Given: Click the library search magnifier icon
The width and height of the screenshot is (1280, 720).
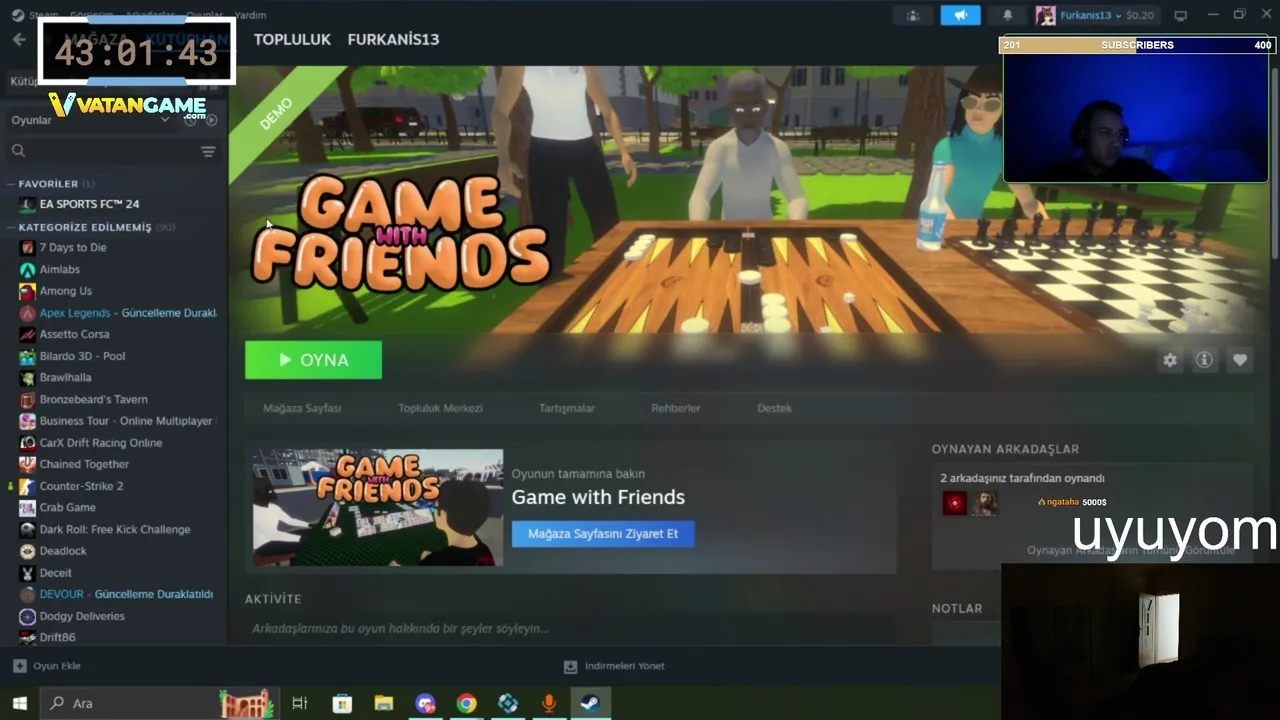Looking at the screenshot, I should pos(18,150).
